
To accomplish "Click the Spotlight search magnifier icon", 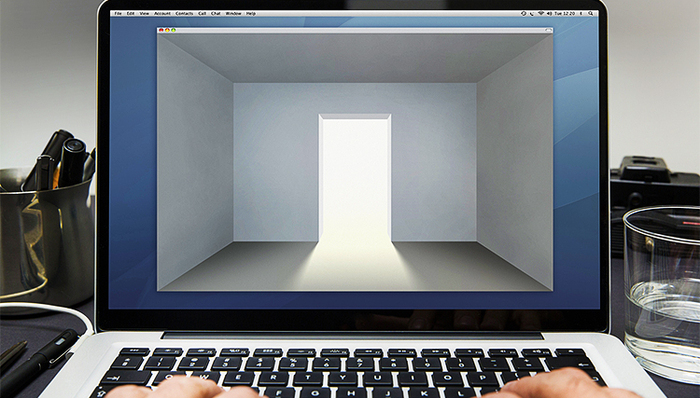I will click(591, 13).
